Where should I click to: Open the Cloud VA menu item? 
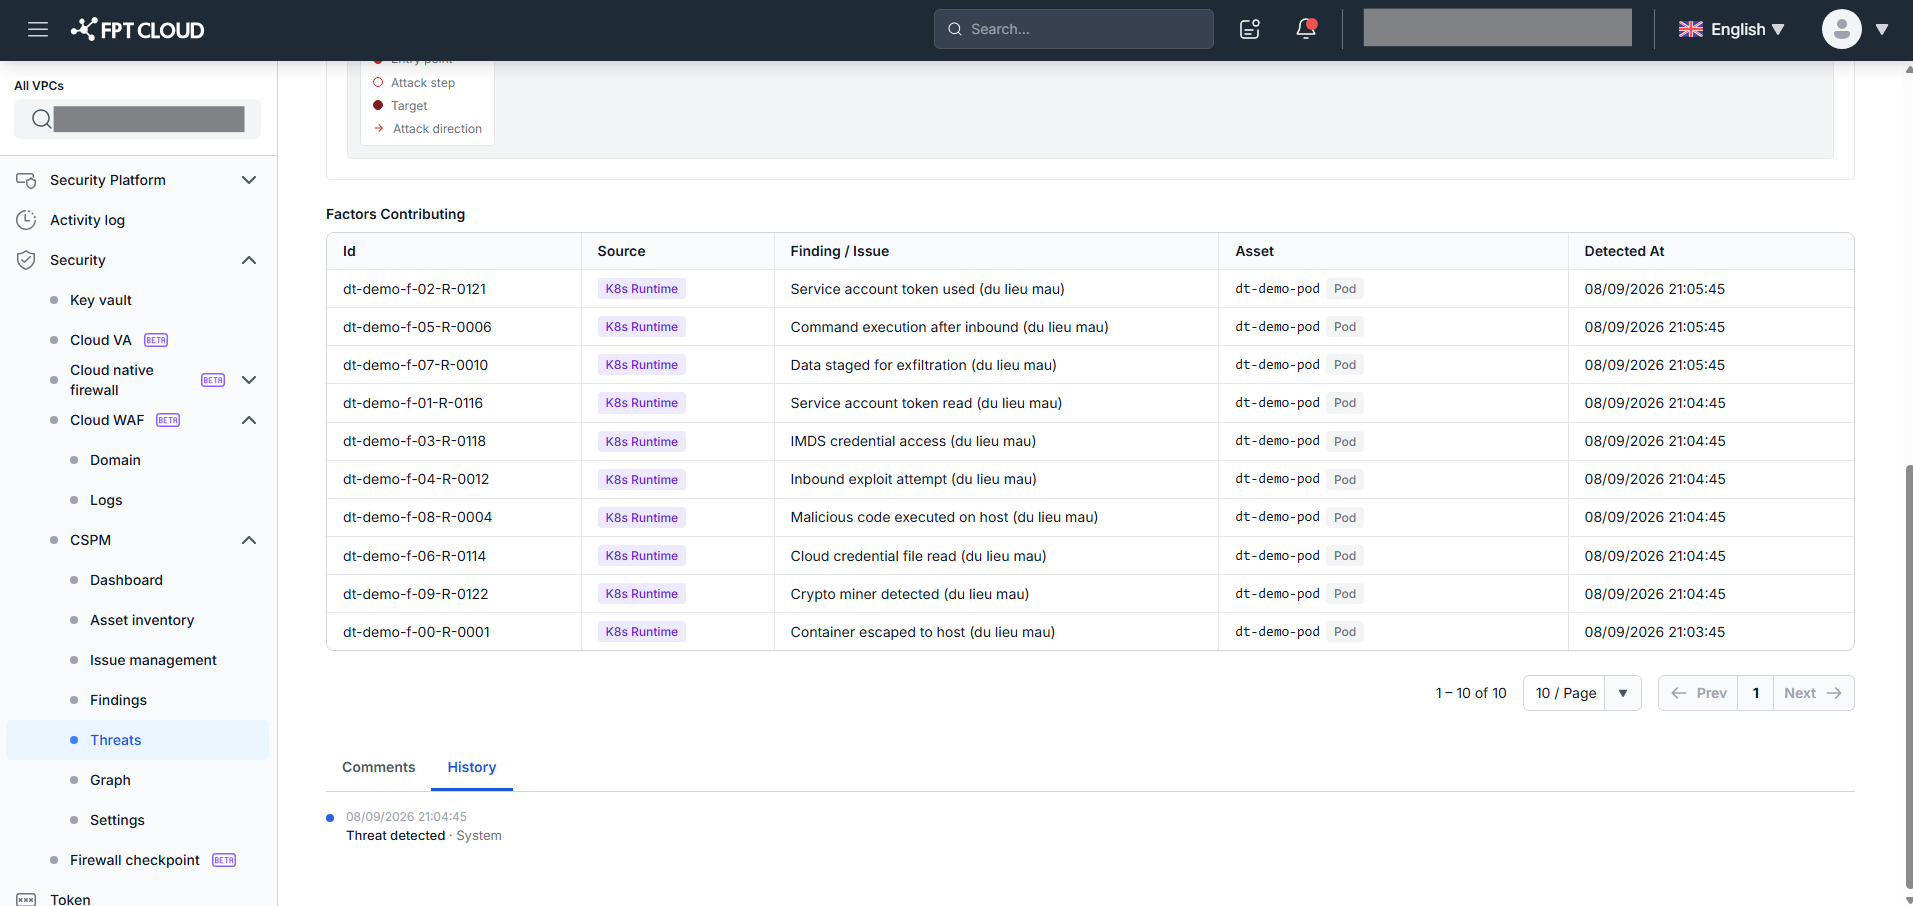[x=101, y=340]
